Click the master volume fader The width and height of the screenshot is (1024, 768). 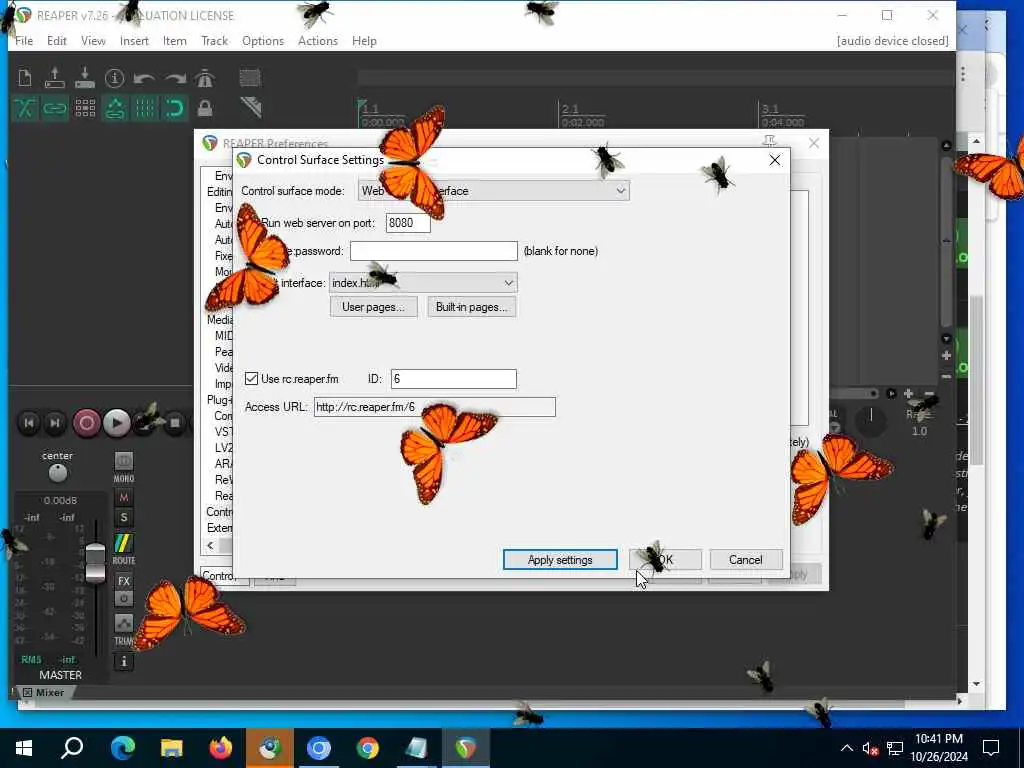click(95, 562)
